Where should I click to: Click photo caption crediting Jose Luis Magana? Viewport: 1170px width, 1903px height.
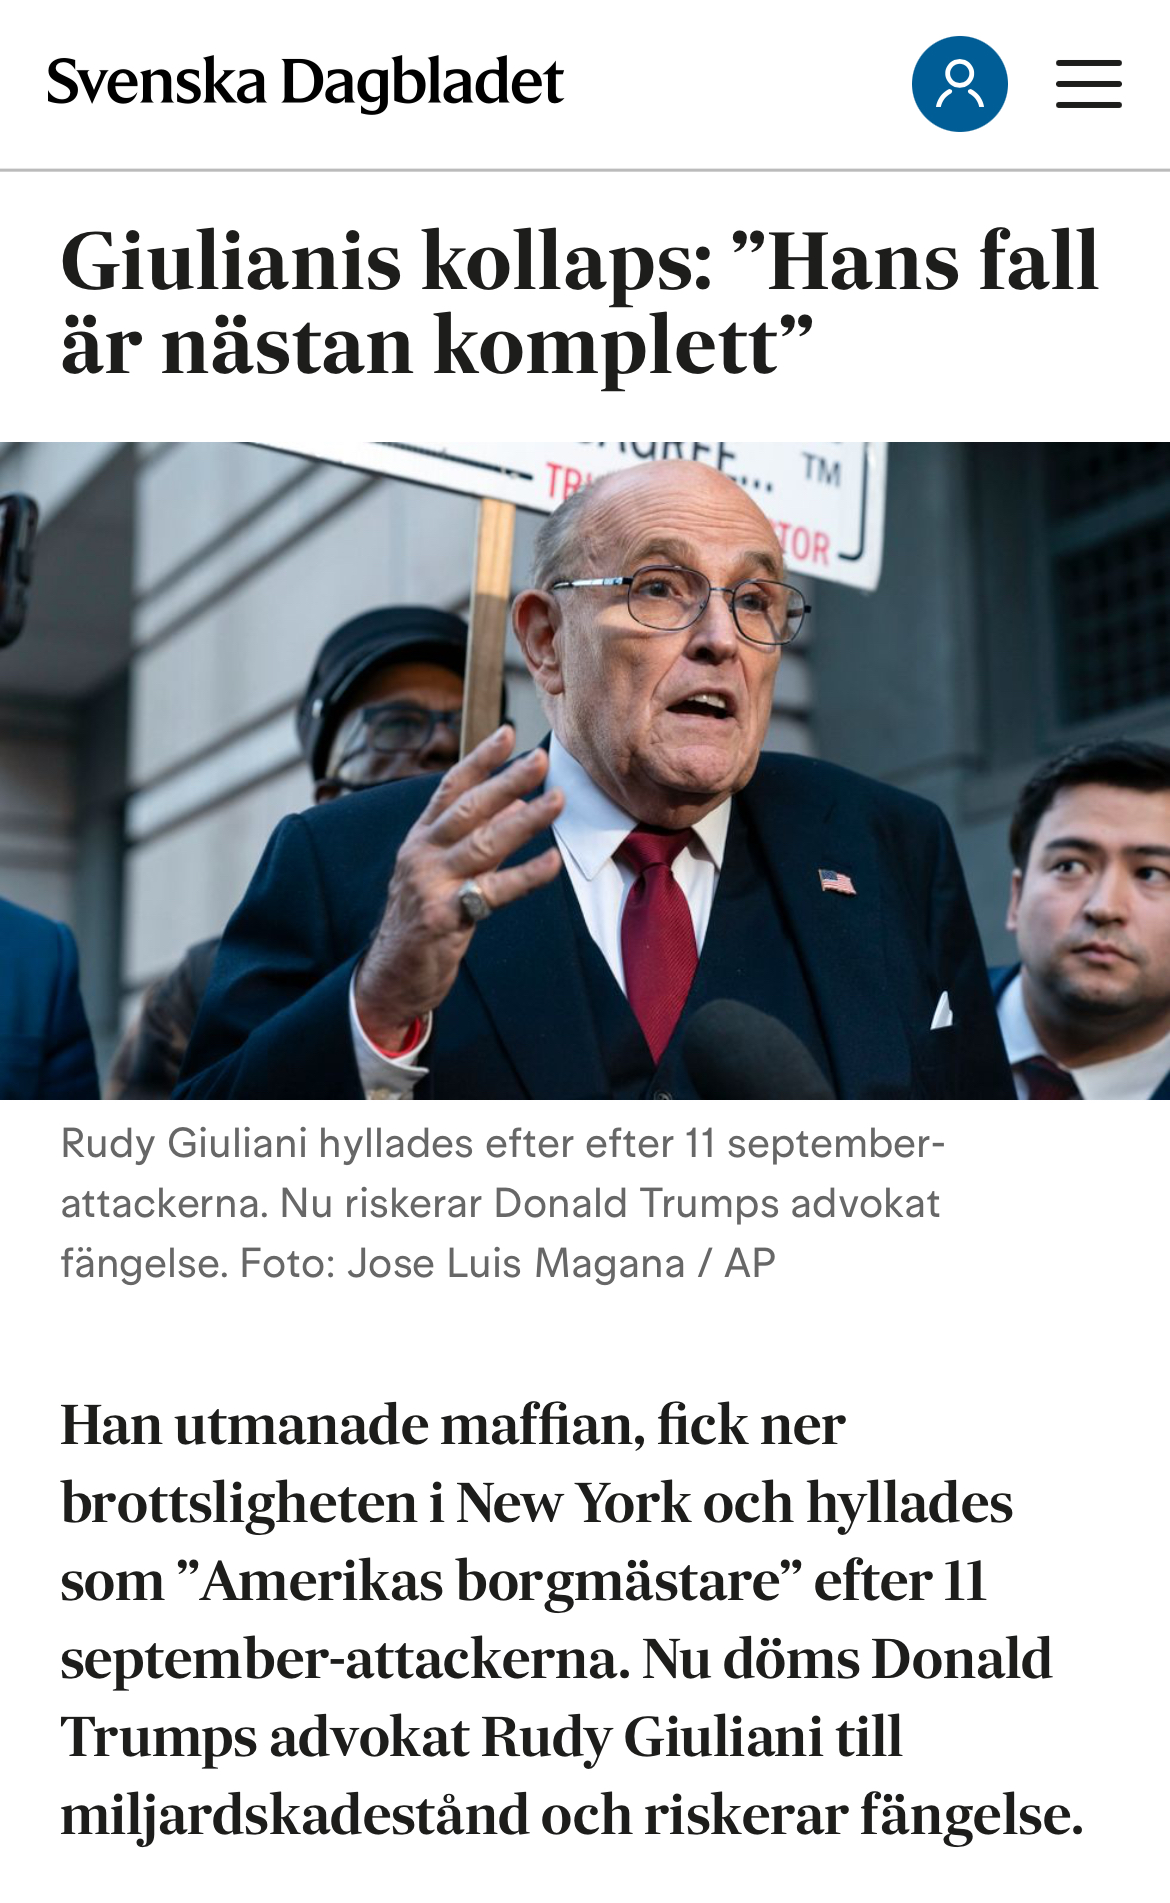503,1203
